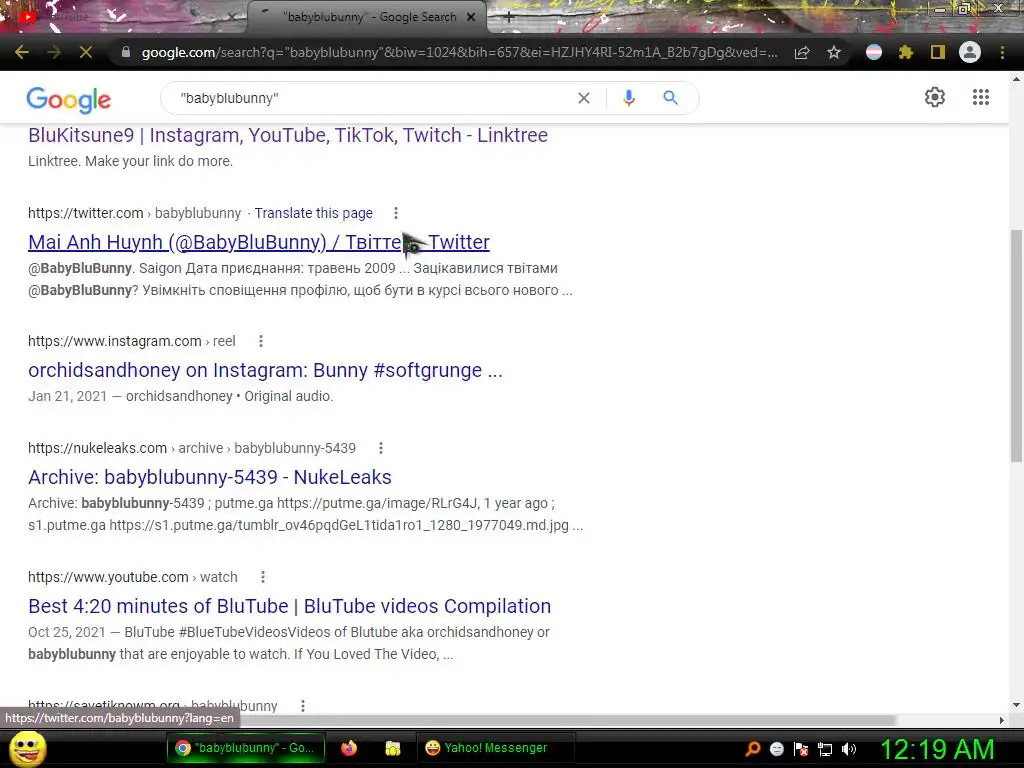Close the Google Search tab

pos(471,17)
